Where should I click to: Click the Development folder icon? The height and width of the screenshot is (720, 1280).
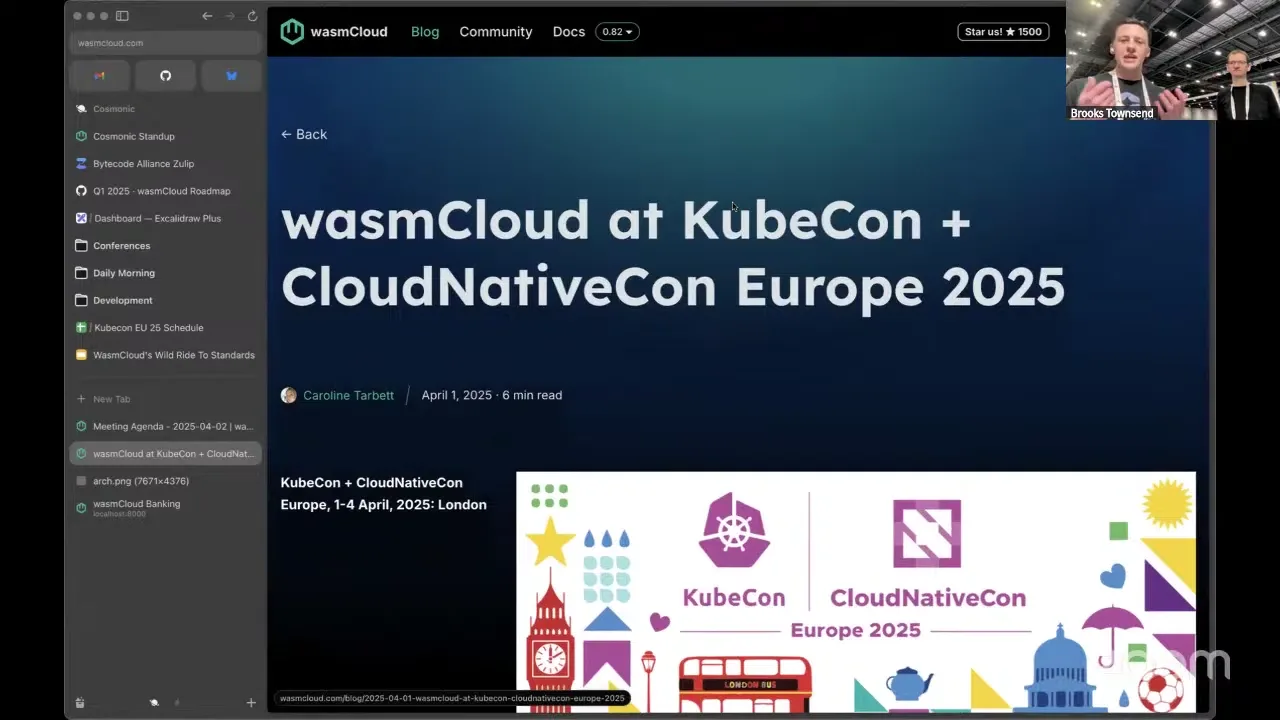point(81,300)
